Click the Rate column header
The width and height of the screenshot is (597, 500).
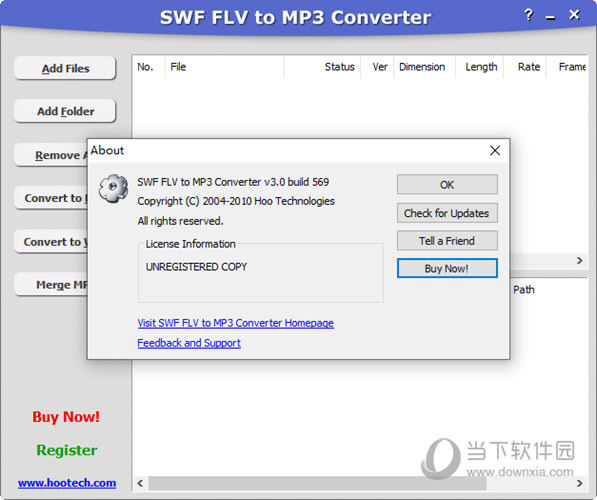(x=525, y=67)
